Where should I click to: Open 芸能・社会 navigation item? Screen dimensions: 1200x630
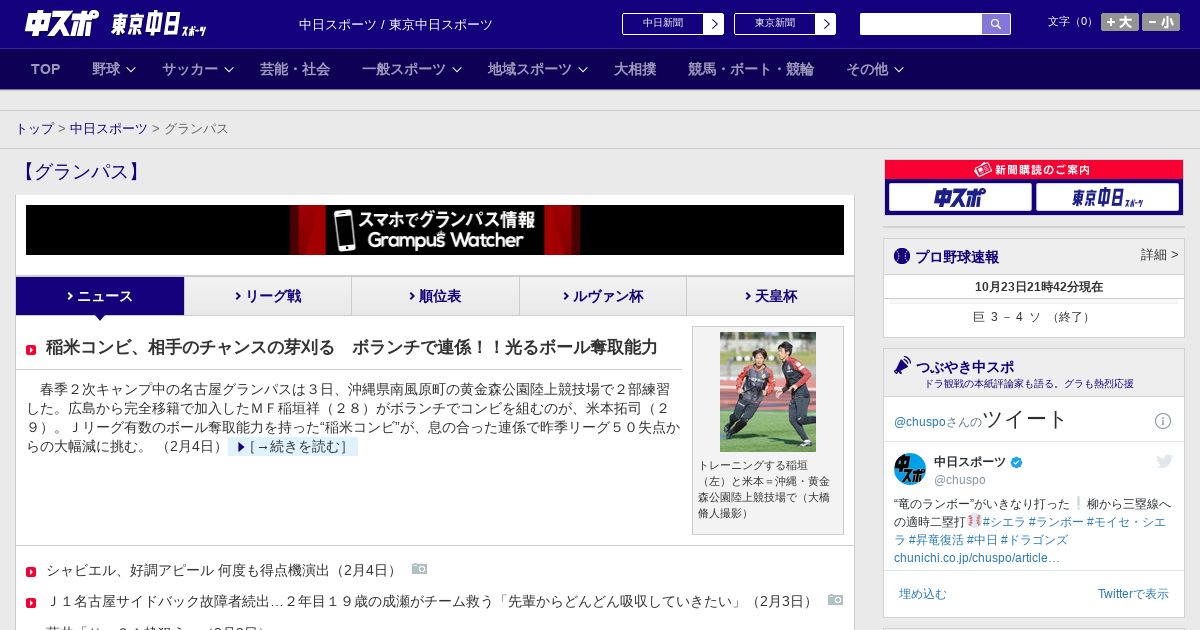tap(295, 69)
